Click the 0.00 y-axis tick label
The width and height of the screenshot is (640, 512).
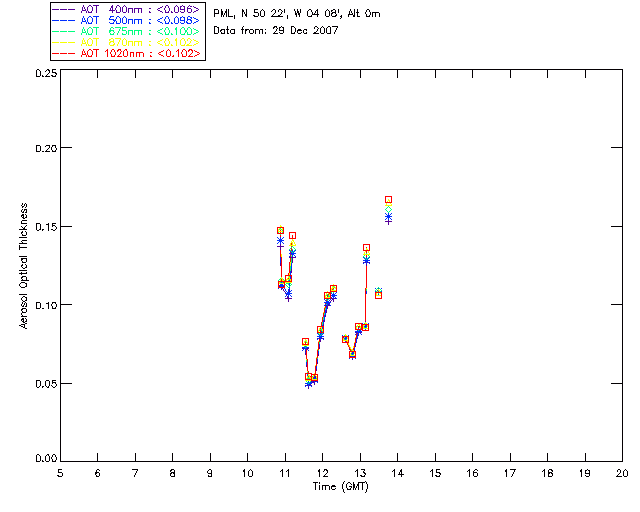coord(46,458)
